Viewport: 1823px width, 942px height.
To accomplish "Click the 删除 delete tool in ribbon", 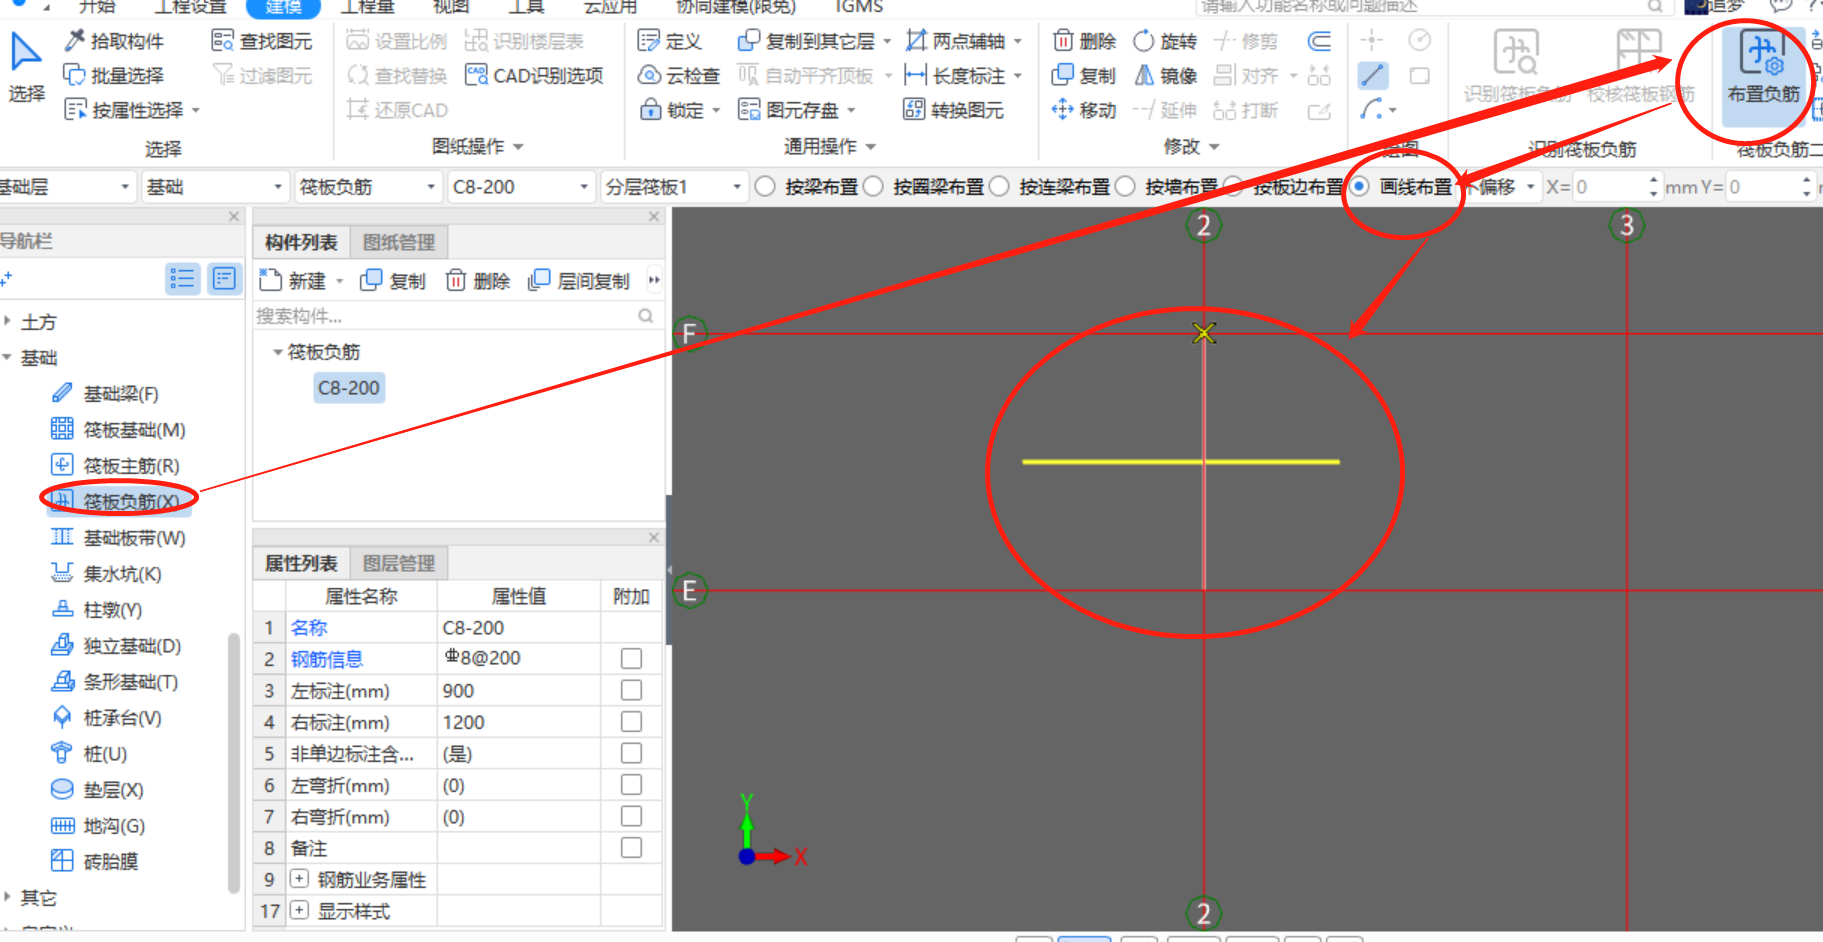I will 1084,41.
